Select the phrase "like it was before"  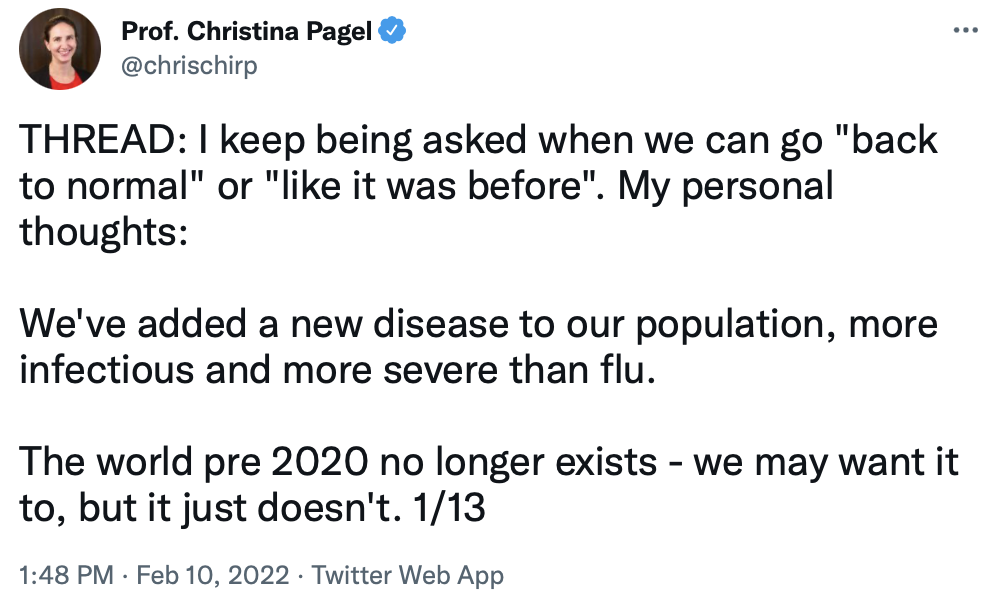420,187
